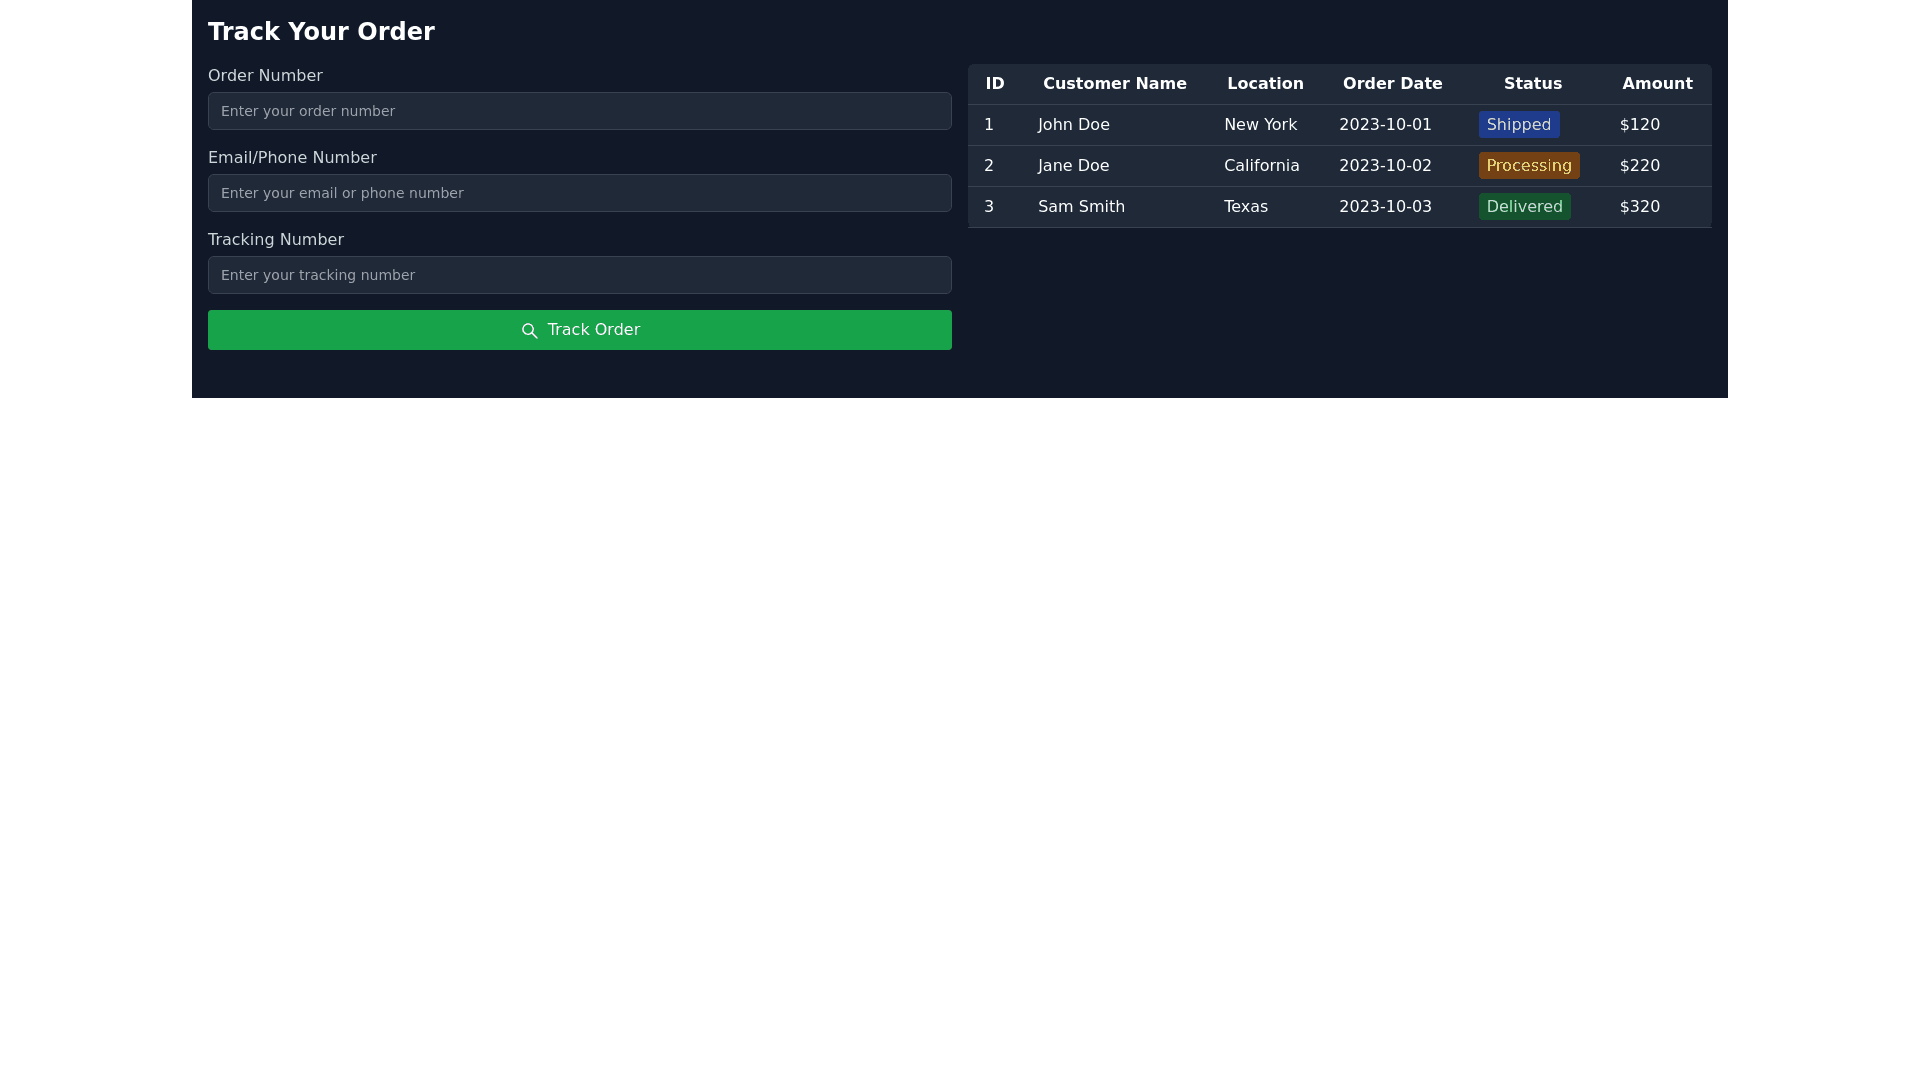Select Sam Smith customer name cell

1081,207
